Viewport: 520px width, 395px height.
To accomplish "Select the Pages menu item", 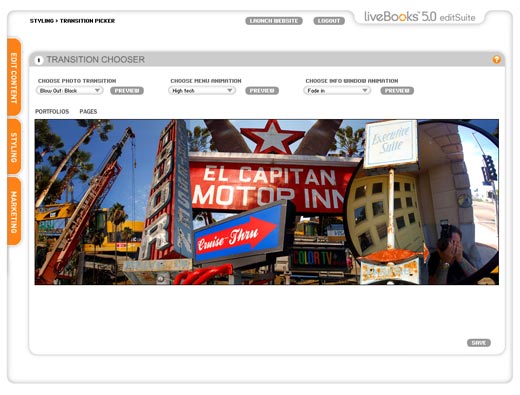I will 88,111.
